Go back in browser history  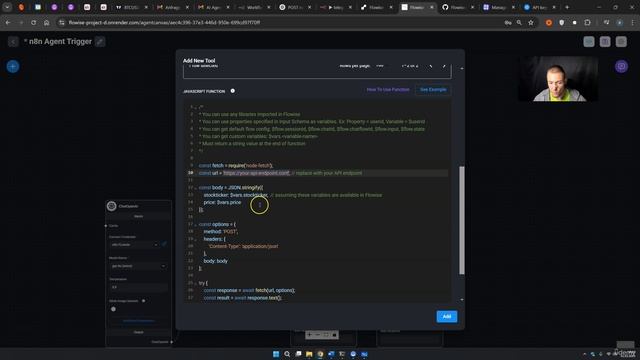tap(8, 22)
